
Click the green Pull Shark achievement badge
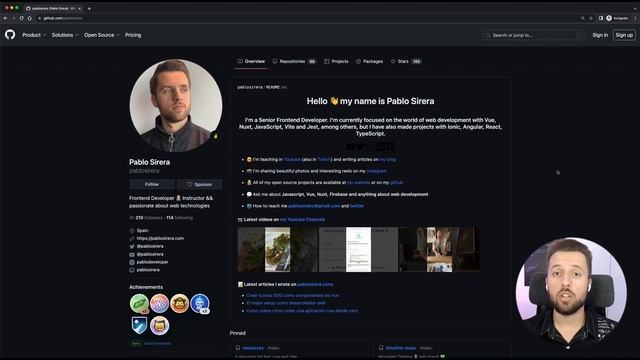[x=139, y=304]
